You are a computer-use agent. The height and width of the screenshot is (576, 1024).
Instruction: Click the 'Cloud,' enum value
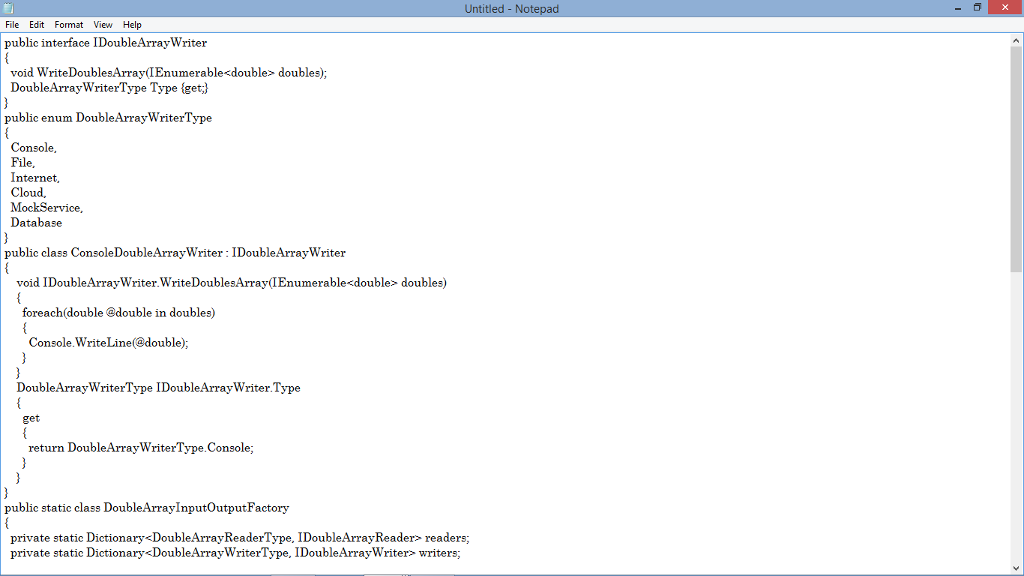click(x=28, y=193)
